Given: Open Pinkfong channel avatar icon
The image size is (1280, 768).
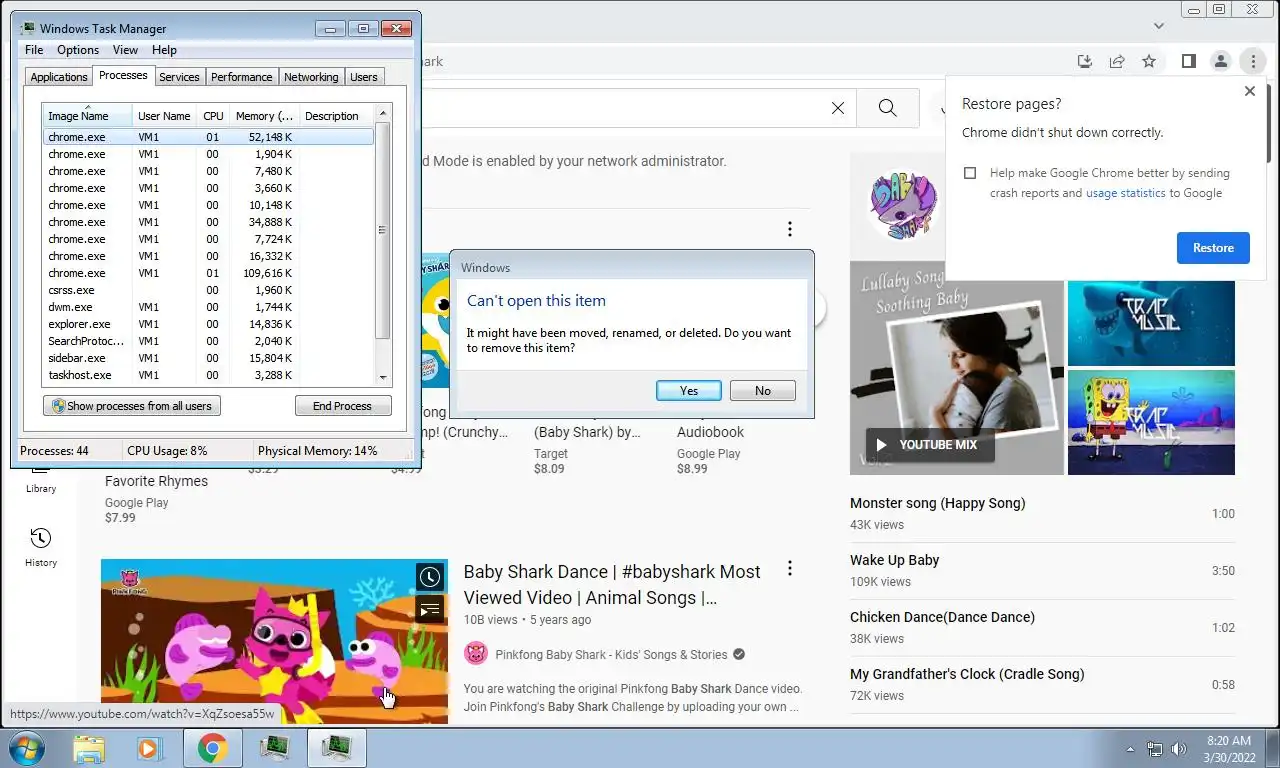Looking at the screenshot, I should [x=476, y=654].
